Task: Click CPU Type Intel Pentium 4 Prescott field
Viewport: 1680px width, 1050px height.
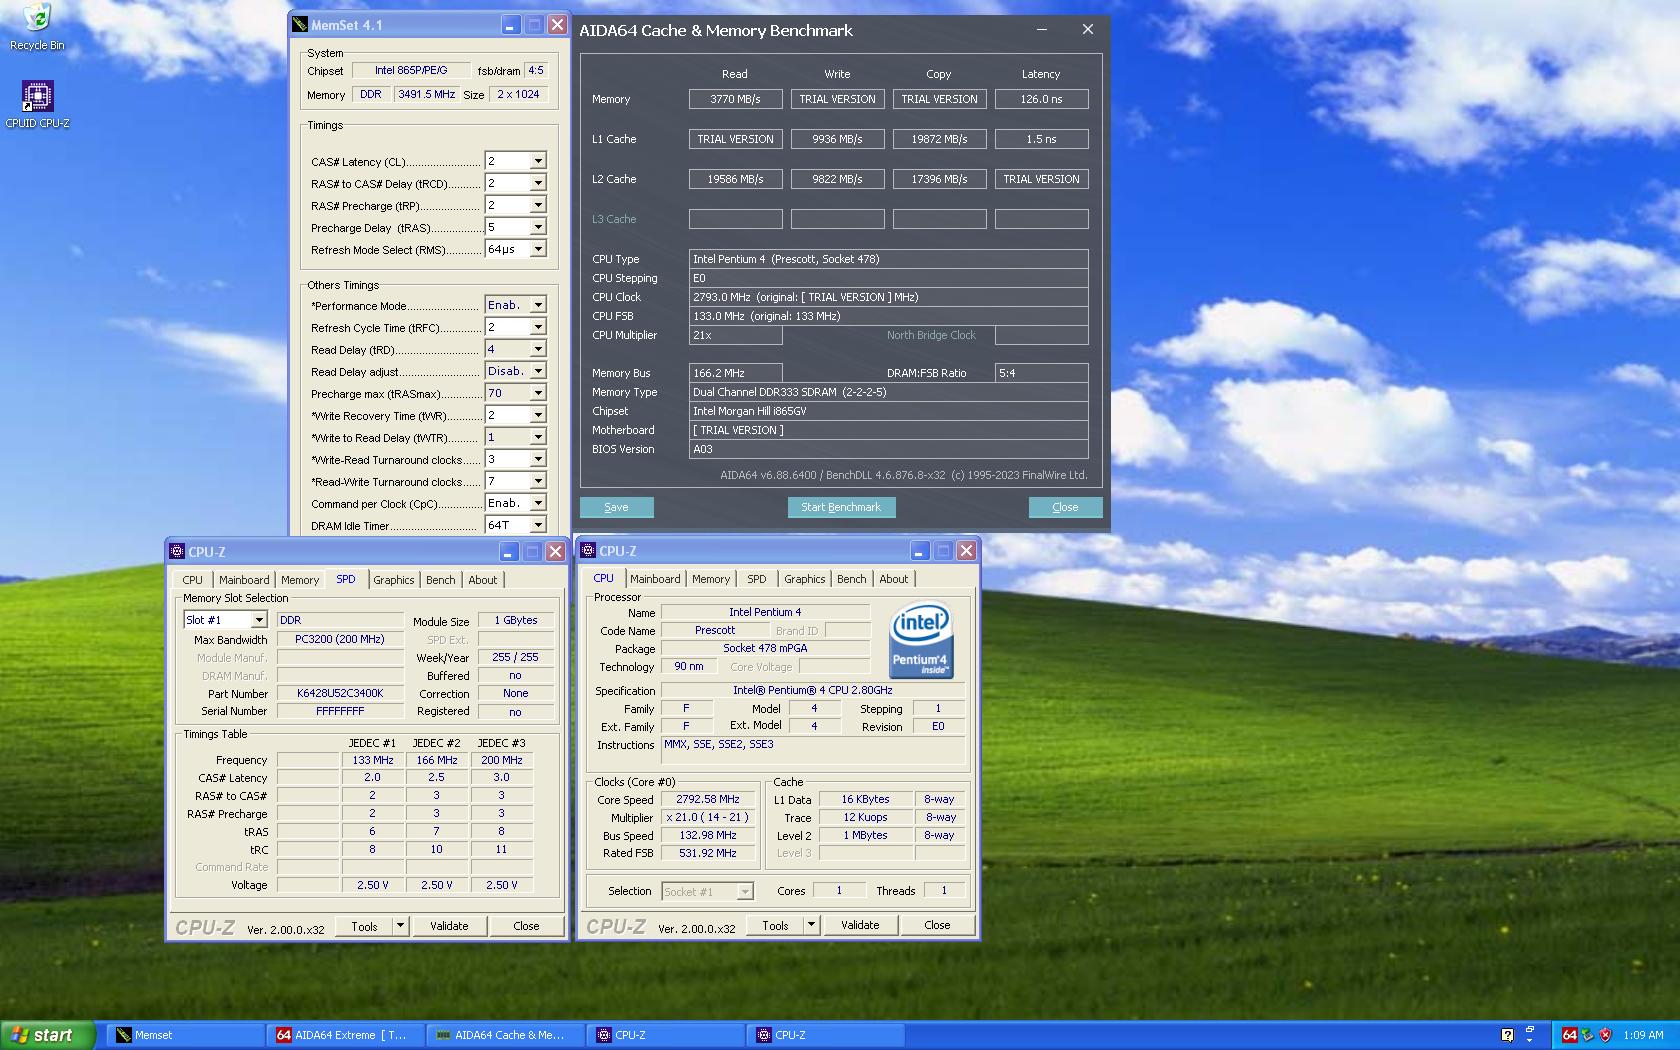Action: tap(888, 259)
